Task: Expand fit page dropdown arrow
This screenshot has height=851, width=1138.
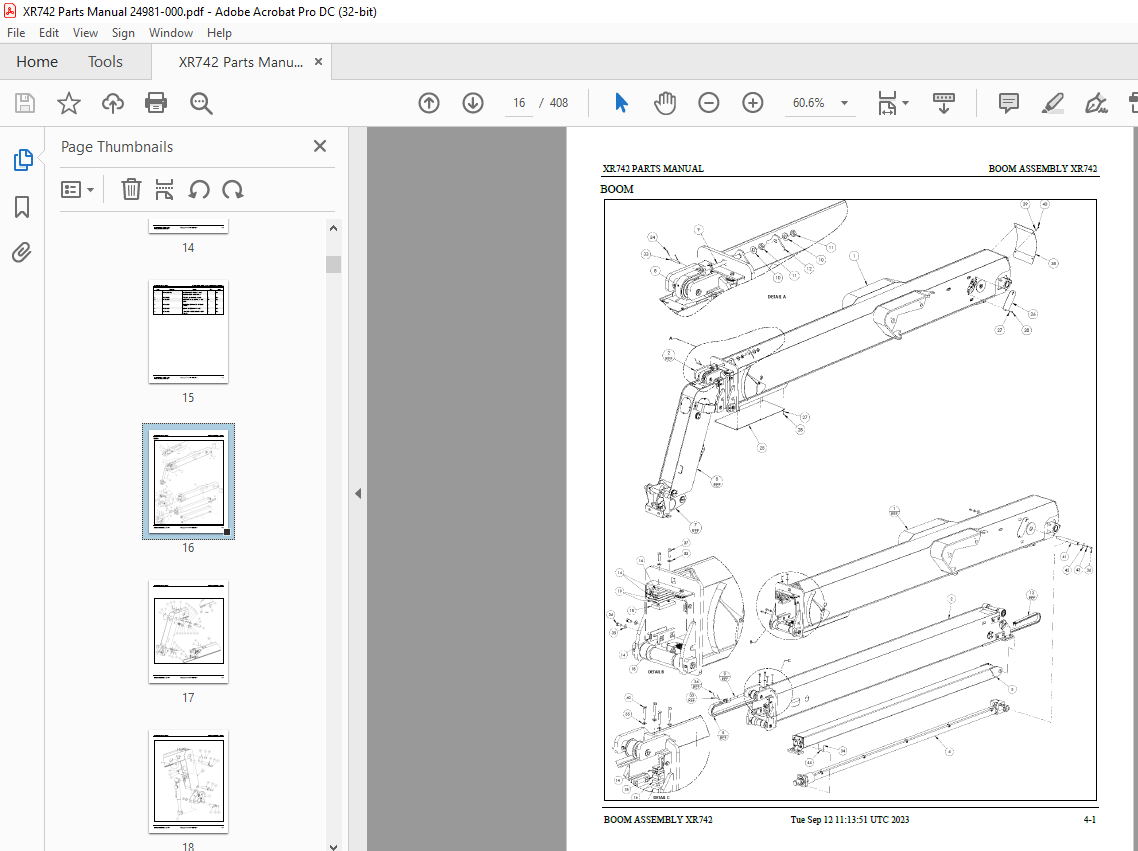Action: (x=905, y=103)
